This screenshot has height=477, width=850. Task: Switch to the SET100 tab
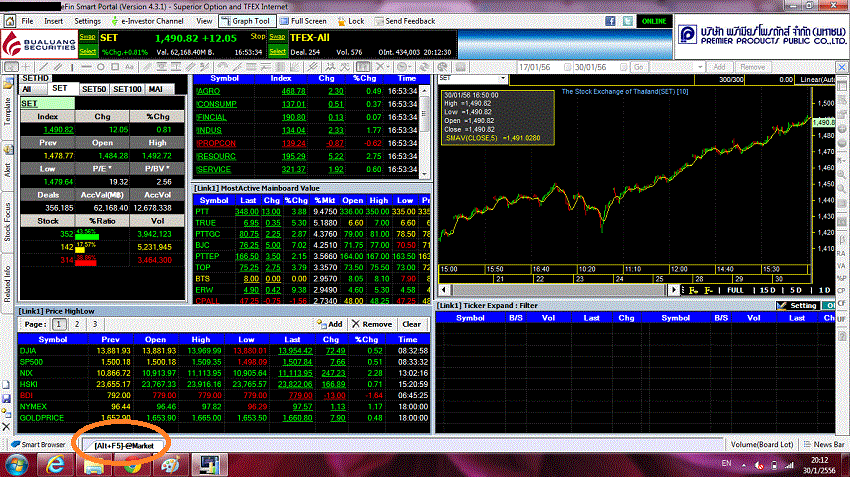point(127,89)
